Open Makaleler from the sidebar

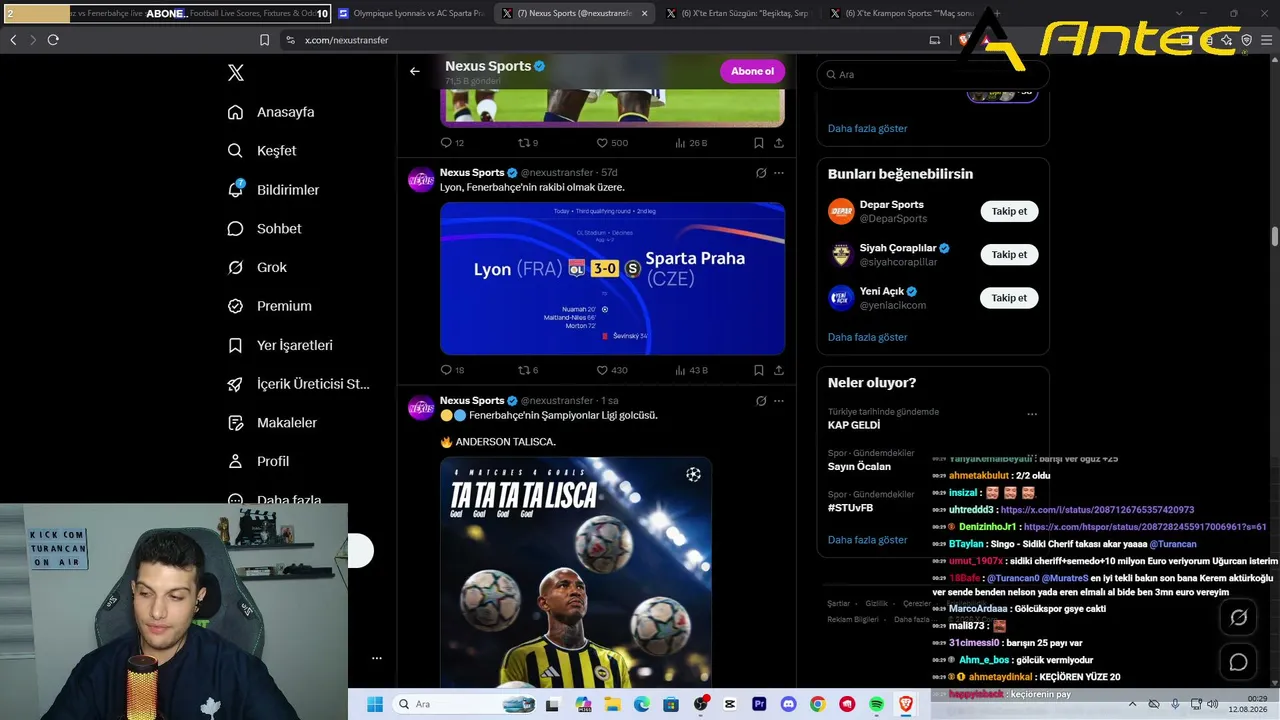tap(272, 423)
